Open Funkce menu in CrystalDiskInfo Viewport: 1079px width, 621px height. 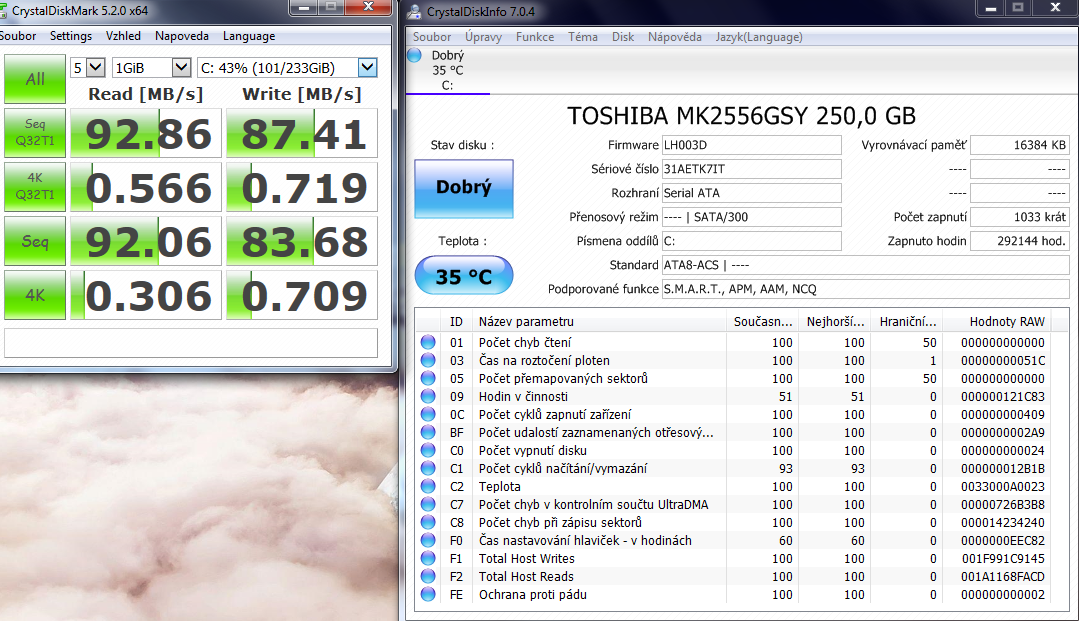(x=535, y=37)
